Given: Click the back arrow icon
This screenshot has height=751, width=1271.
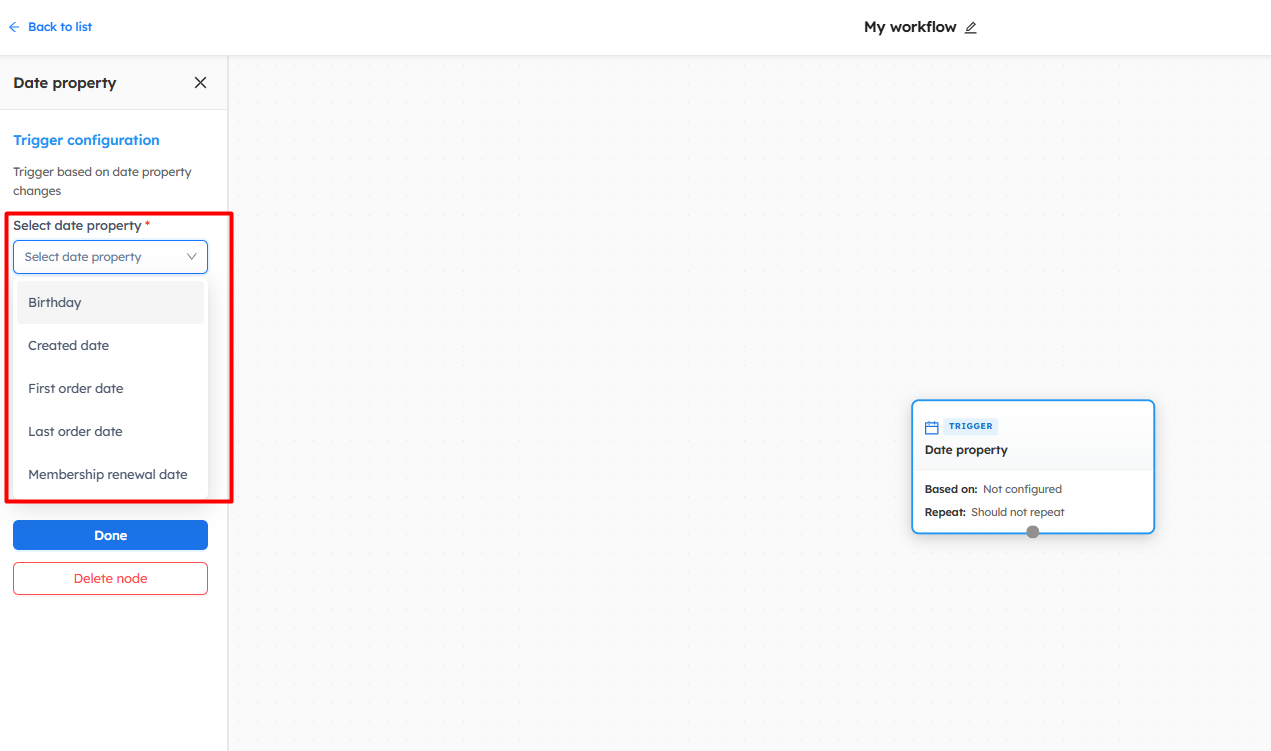Looking at the screenshot, I should (14, 27).
